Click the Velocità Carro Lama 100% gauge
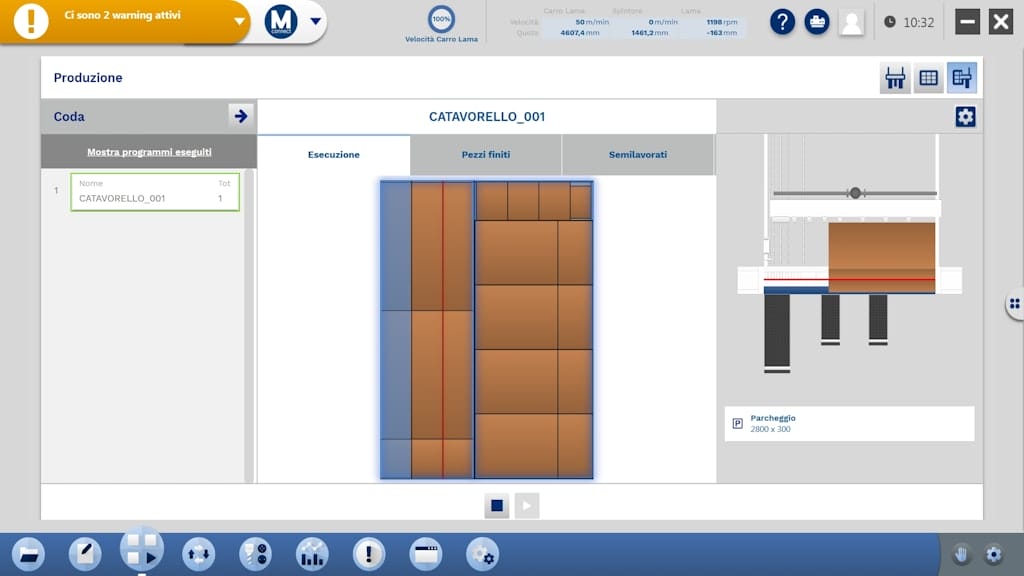Screen dimensions: 1024x576 (441, 19)
